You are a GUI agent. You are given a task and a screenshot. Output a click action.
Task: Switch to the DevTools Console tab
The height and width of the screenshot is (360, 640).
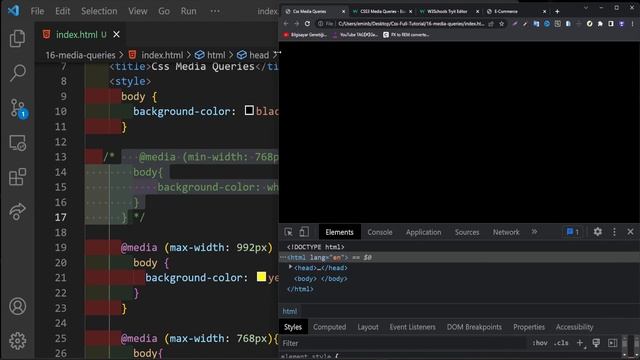(380, 232)
